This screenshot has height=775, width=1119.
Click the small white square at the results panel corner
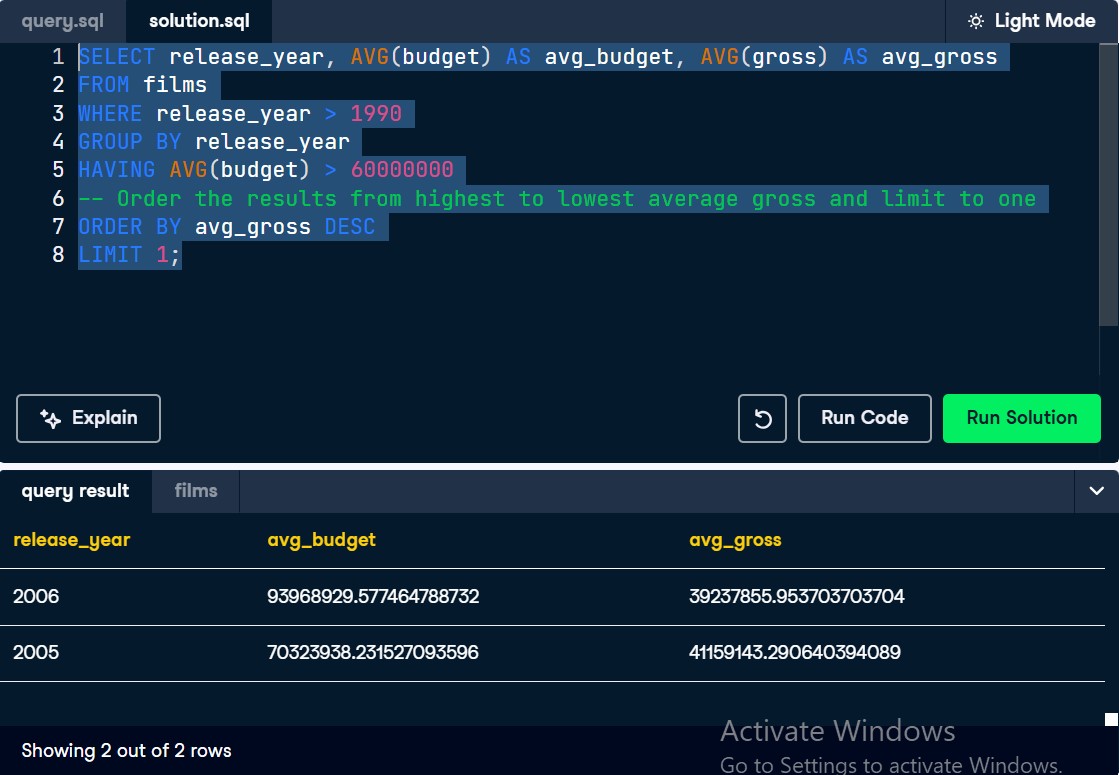(1111, 719)
